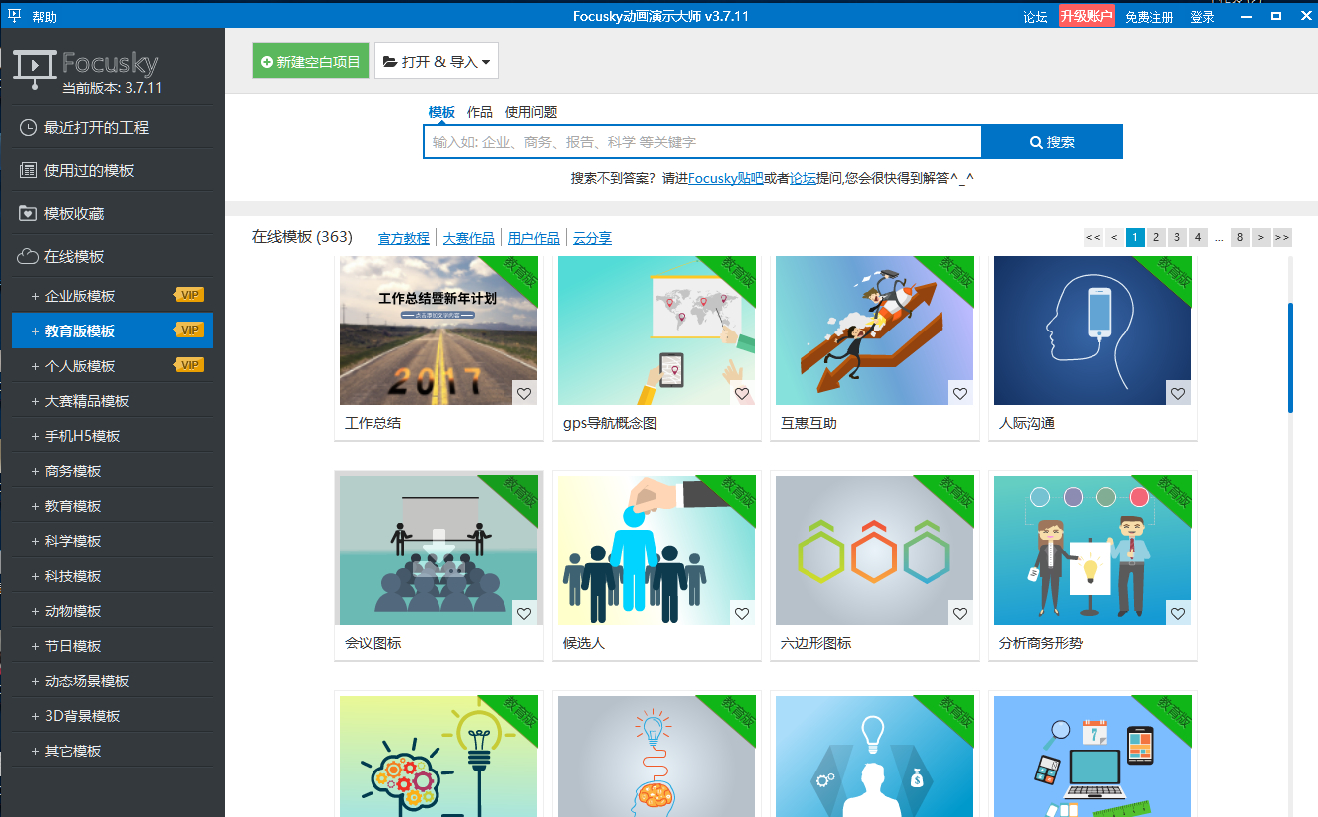Click the VIP badge on 企业版模板
This screenshot has height=817, width=1318.
[190, 295]
